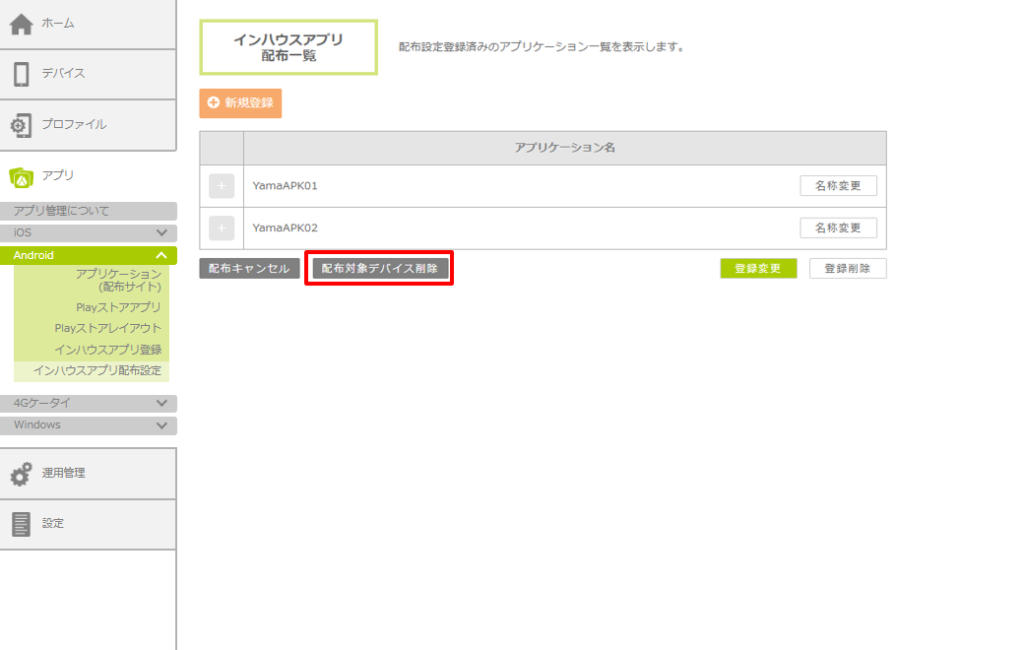Click the Device tablet icon
This screenshot has width=1024, height=650.
point(21,74)
